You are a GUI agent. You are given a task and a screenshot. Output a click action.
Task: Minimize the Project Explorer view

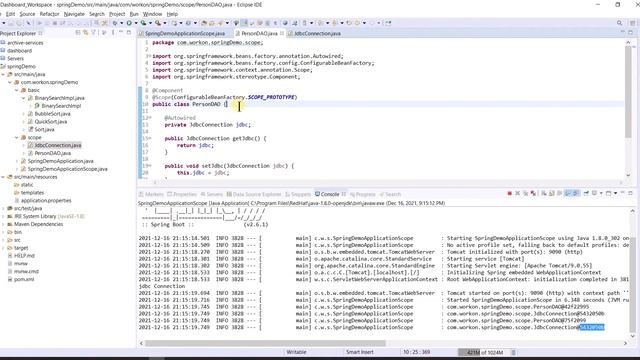pos(121,32)
